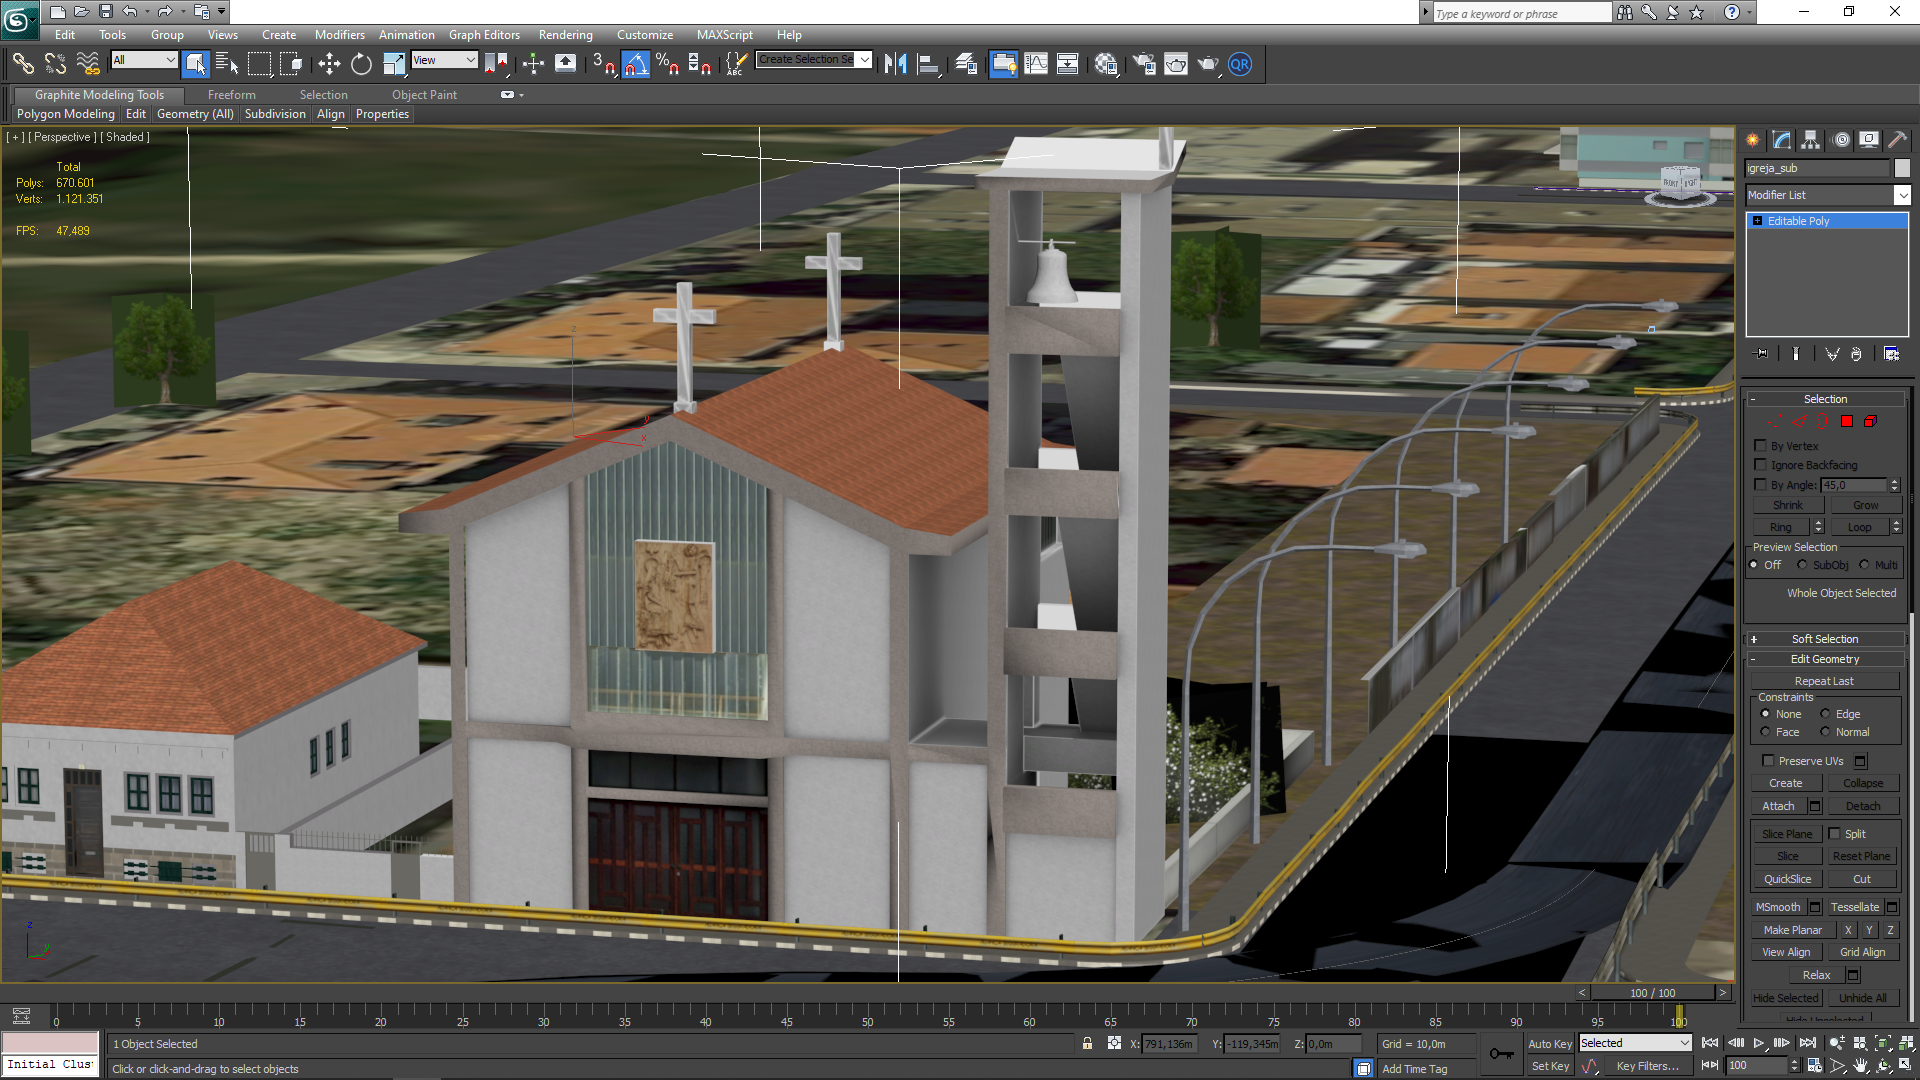Select the Face constraint radio button

coord(1765,732)
